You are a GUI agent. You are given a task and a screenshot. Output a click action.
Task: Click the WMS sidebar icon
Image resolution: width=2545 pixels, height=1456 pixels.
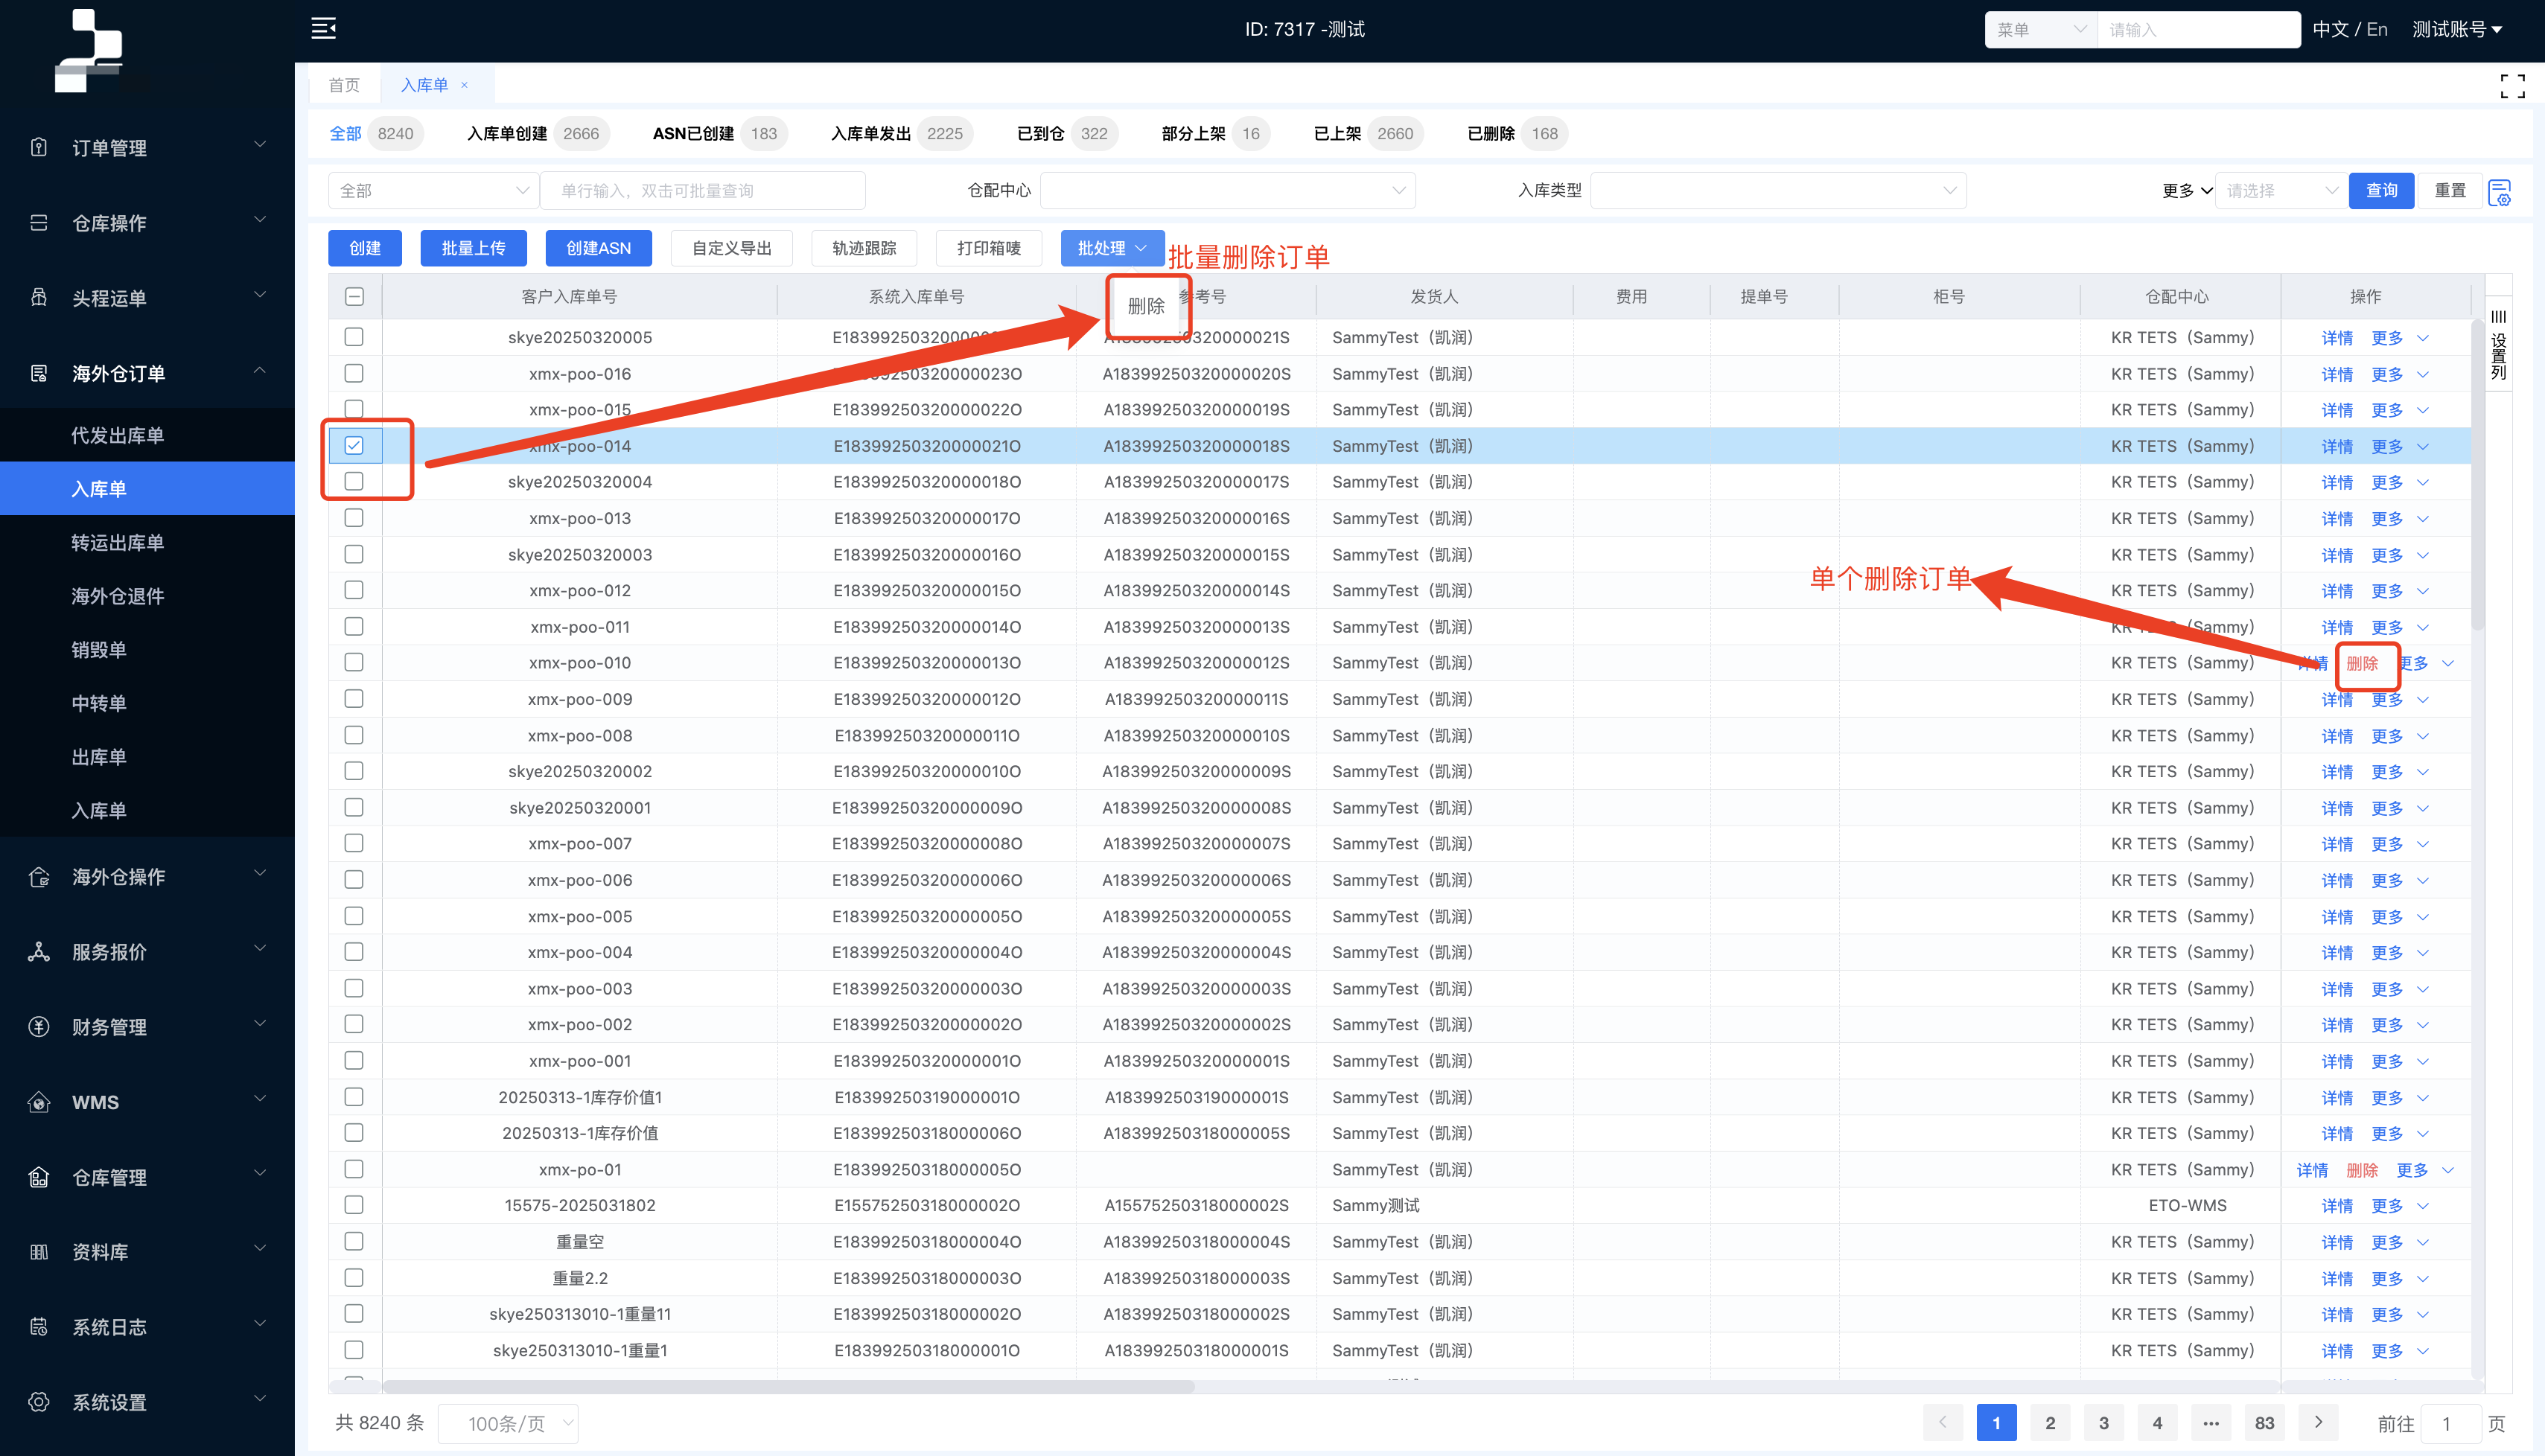coord(39,1102)
